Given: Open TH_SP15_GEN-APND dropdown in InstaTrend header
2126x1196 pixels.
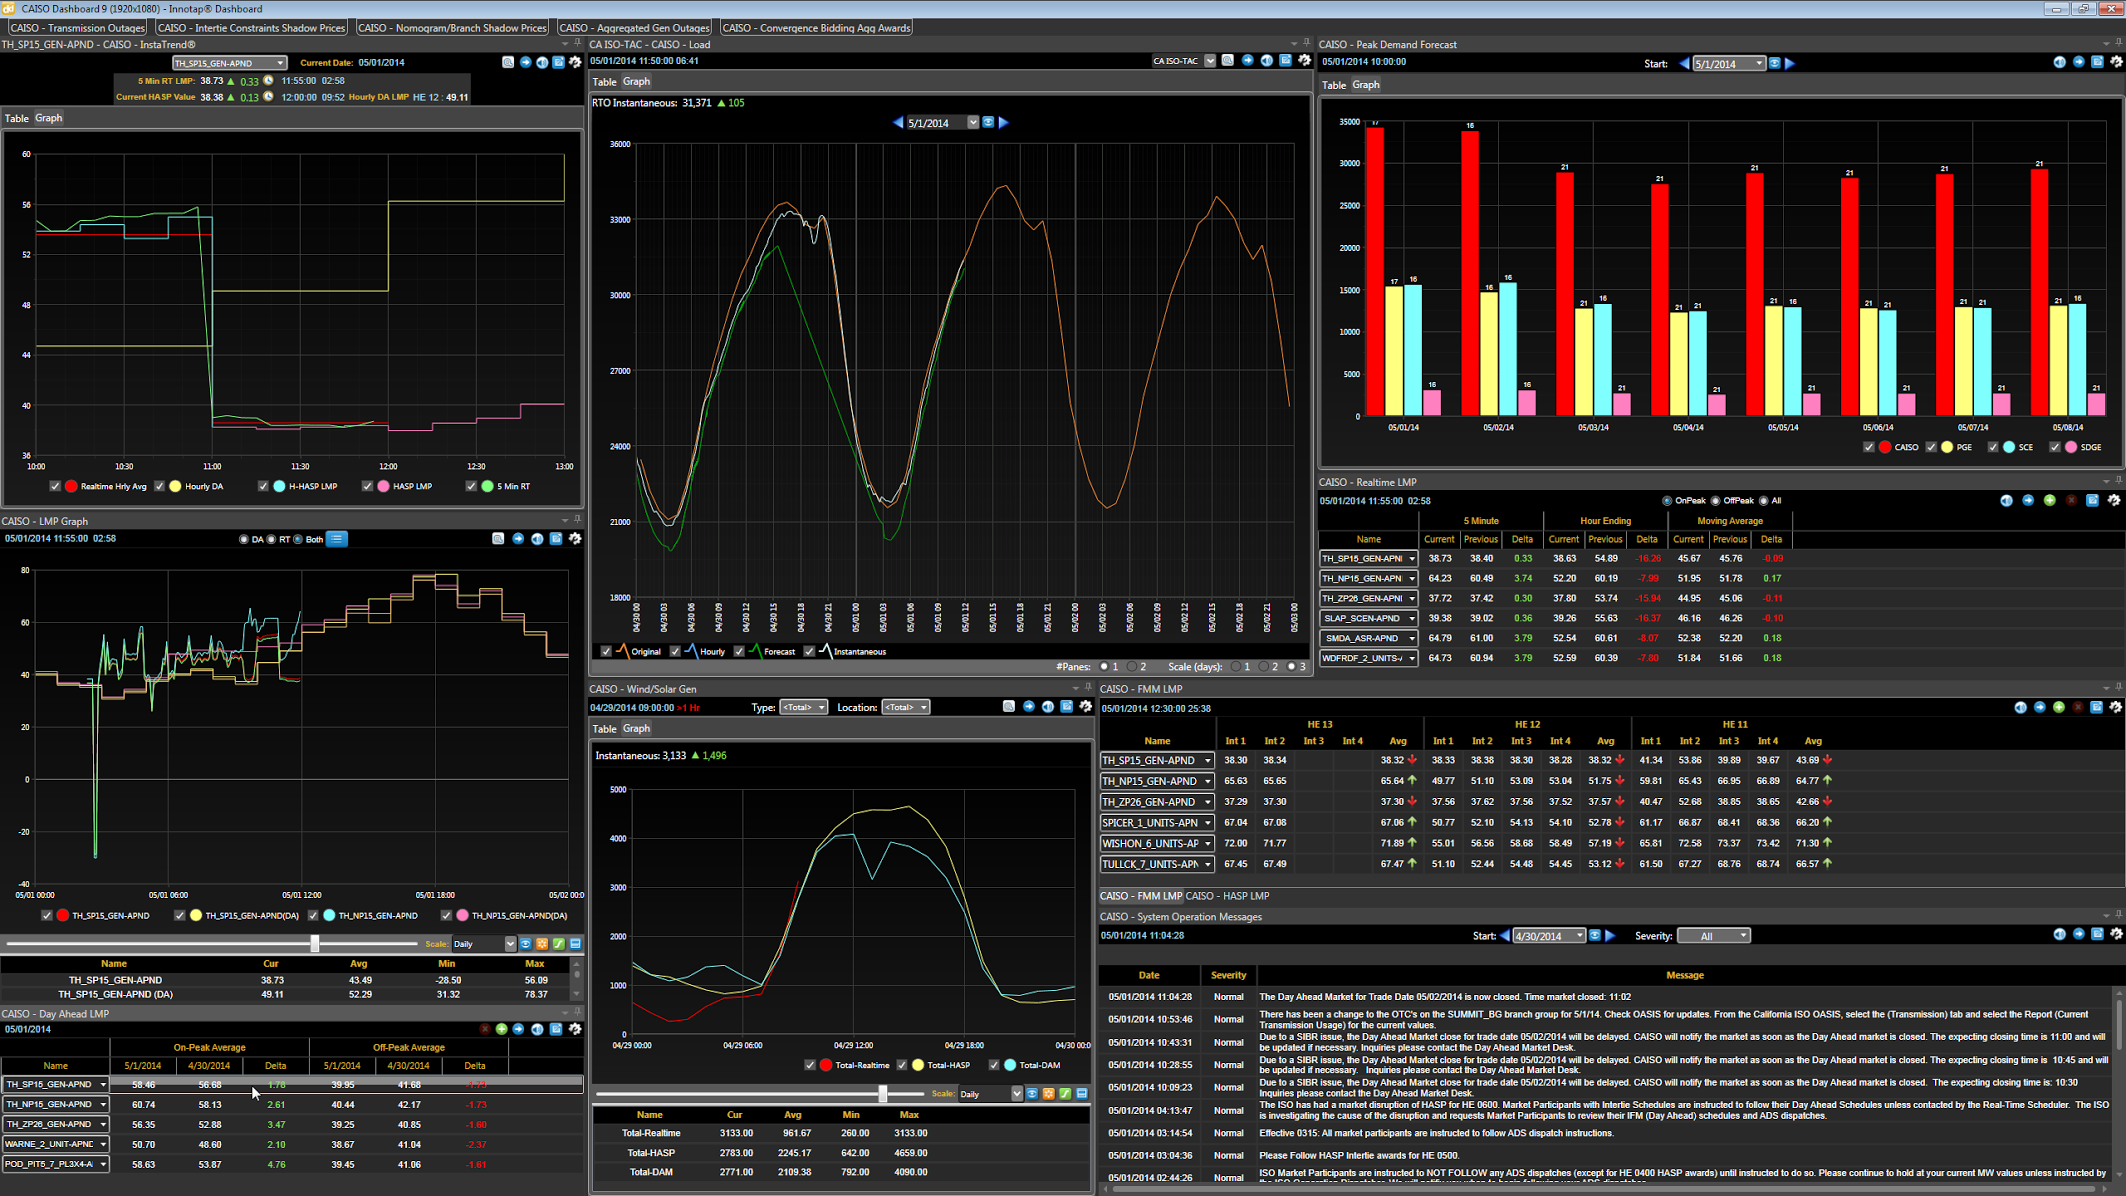Looking at the screenshot, I should tap(280, 63).
